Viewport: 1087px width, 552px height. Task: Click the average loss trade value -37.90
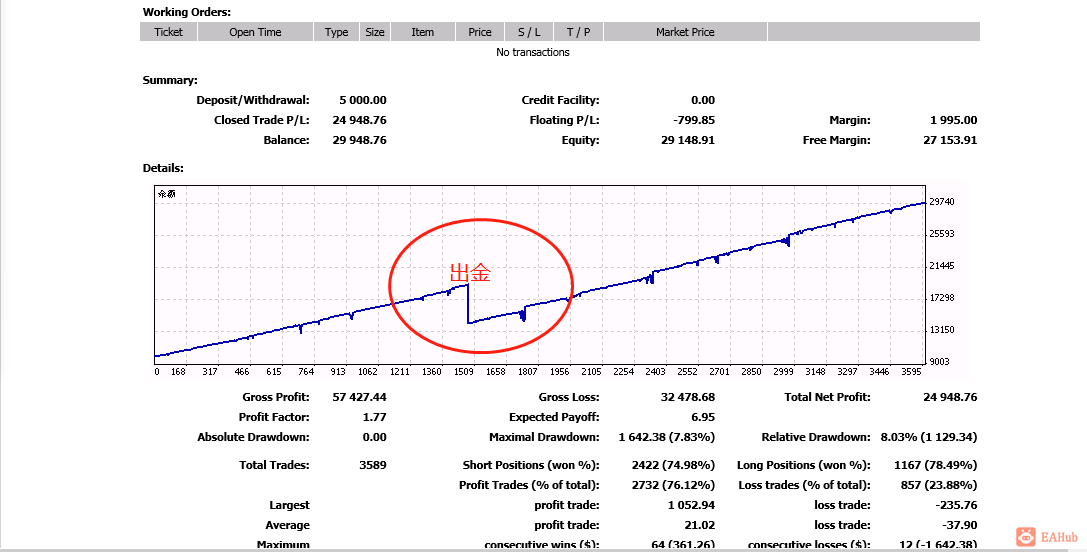[960, 526]
